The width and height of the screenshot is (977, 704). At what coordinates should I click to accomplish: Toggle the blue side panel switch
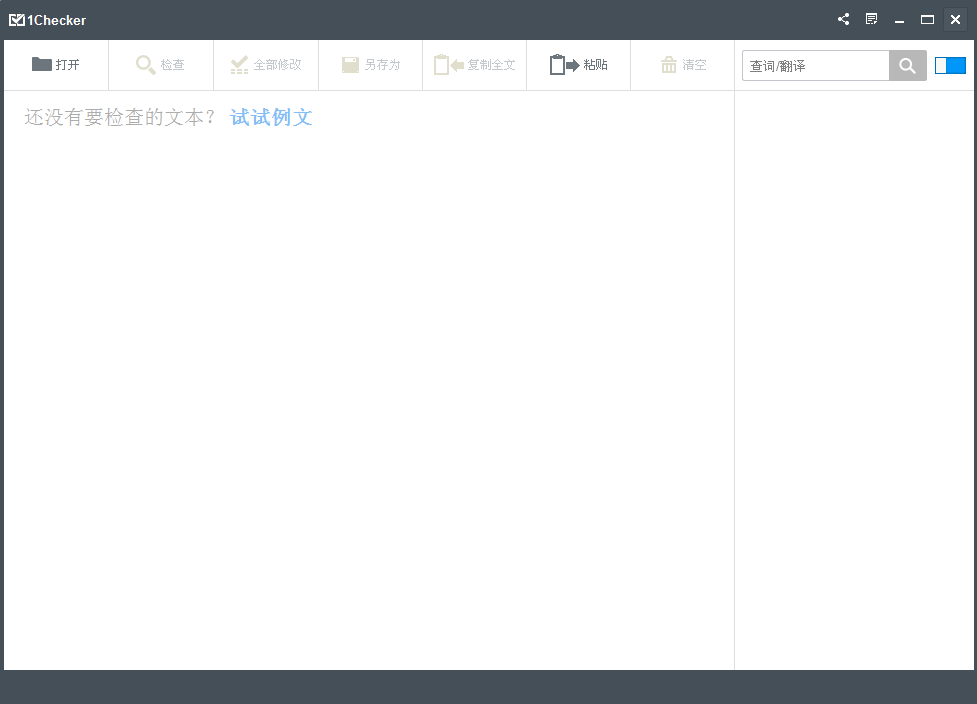[x=950, y=65]
